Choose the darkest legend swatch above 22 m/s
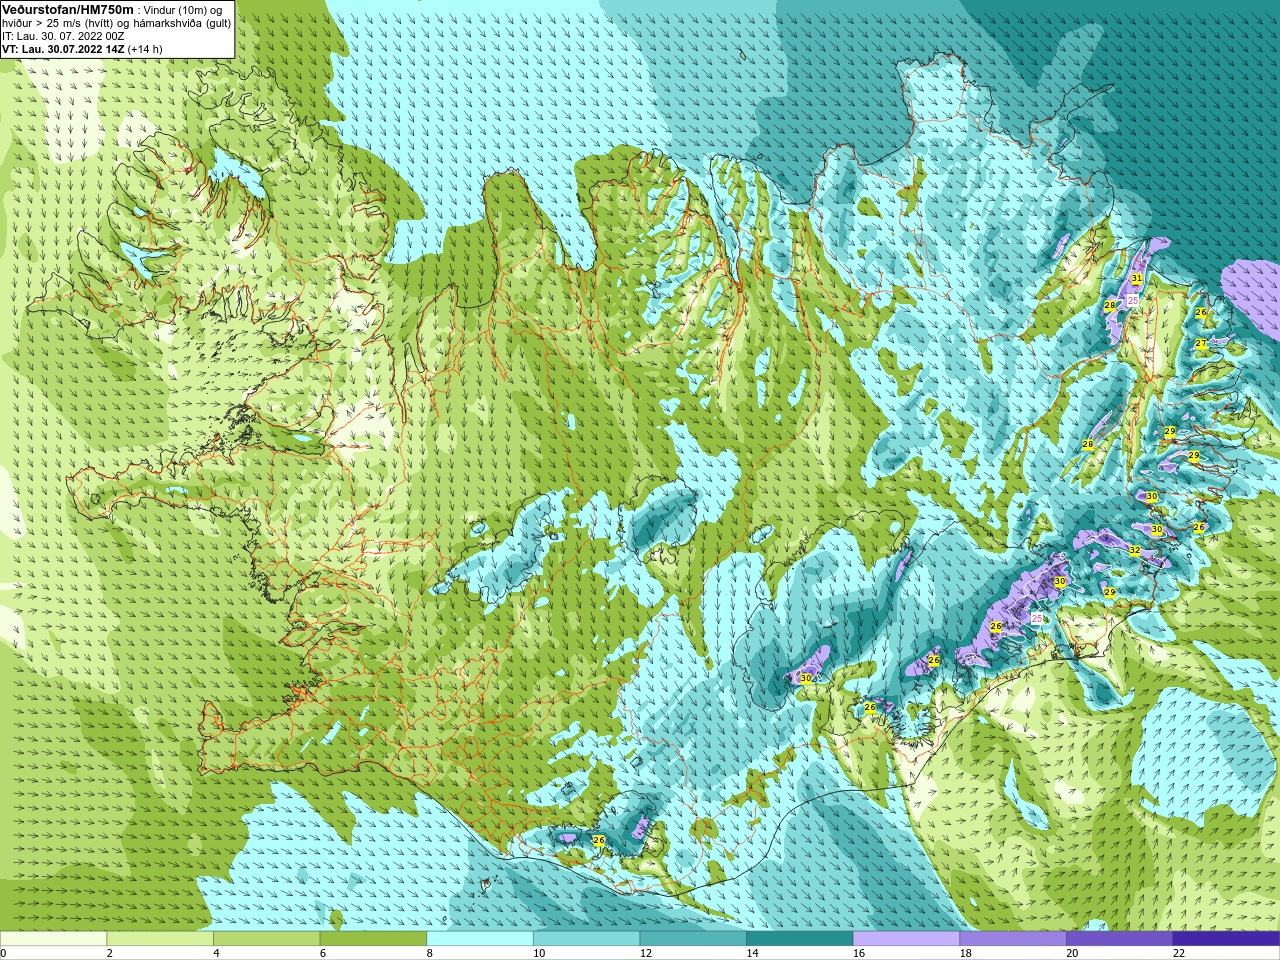The height and width of the screenshot is (960, 1280). [1226, 938]
